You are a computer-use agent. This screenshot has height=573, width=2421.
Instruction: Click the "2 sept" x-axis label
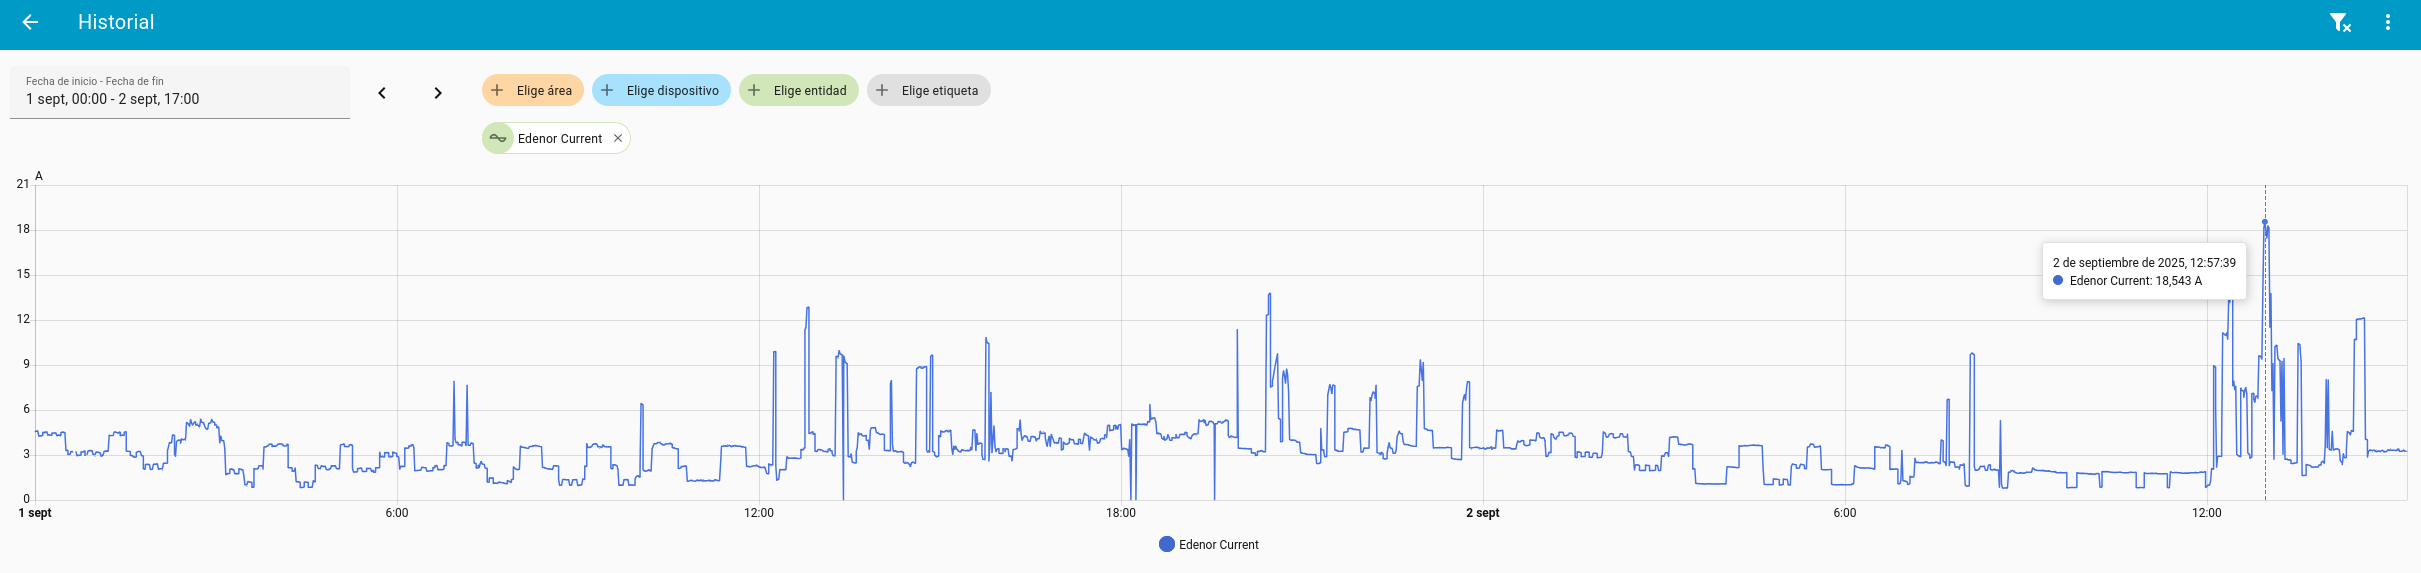(x=1483, y=513)
